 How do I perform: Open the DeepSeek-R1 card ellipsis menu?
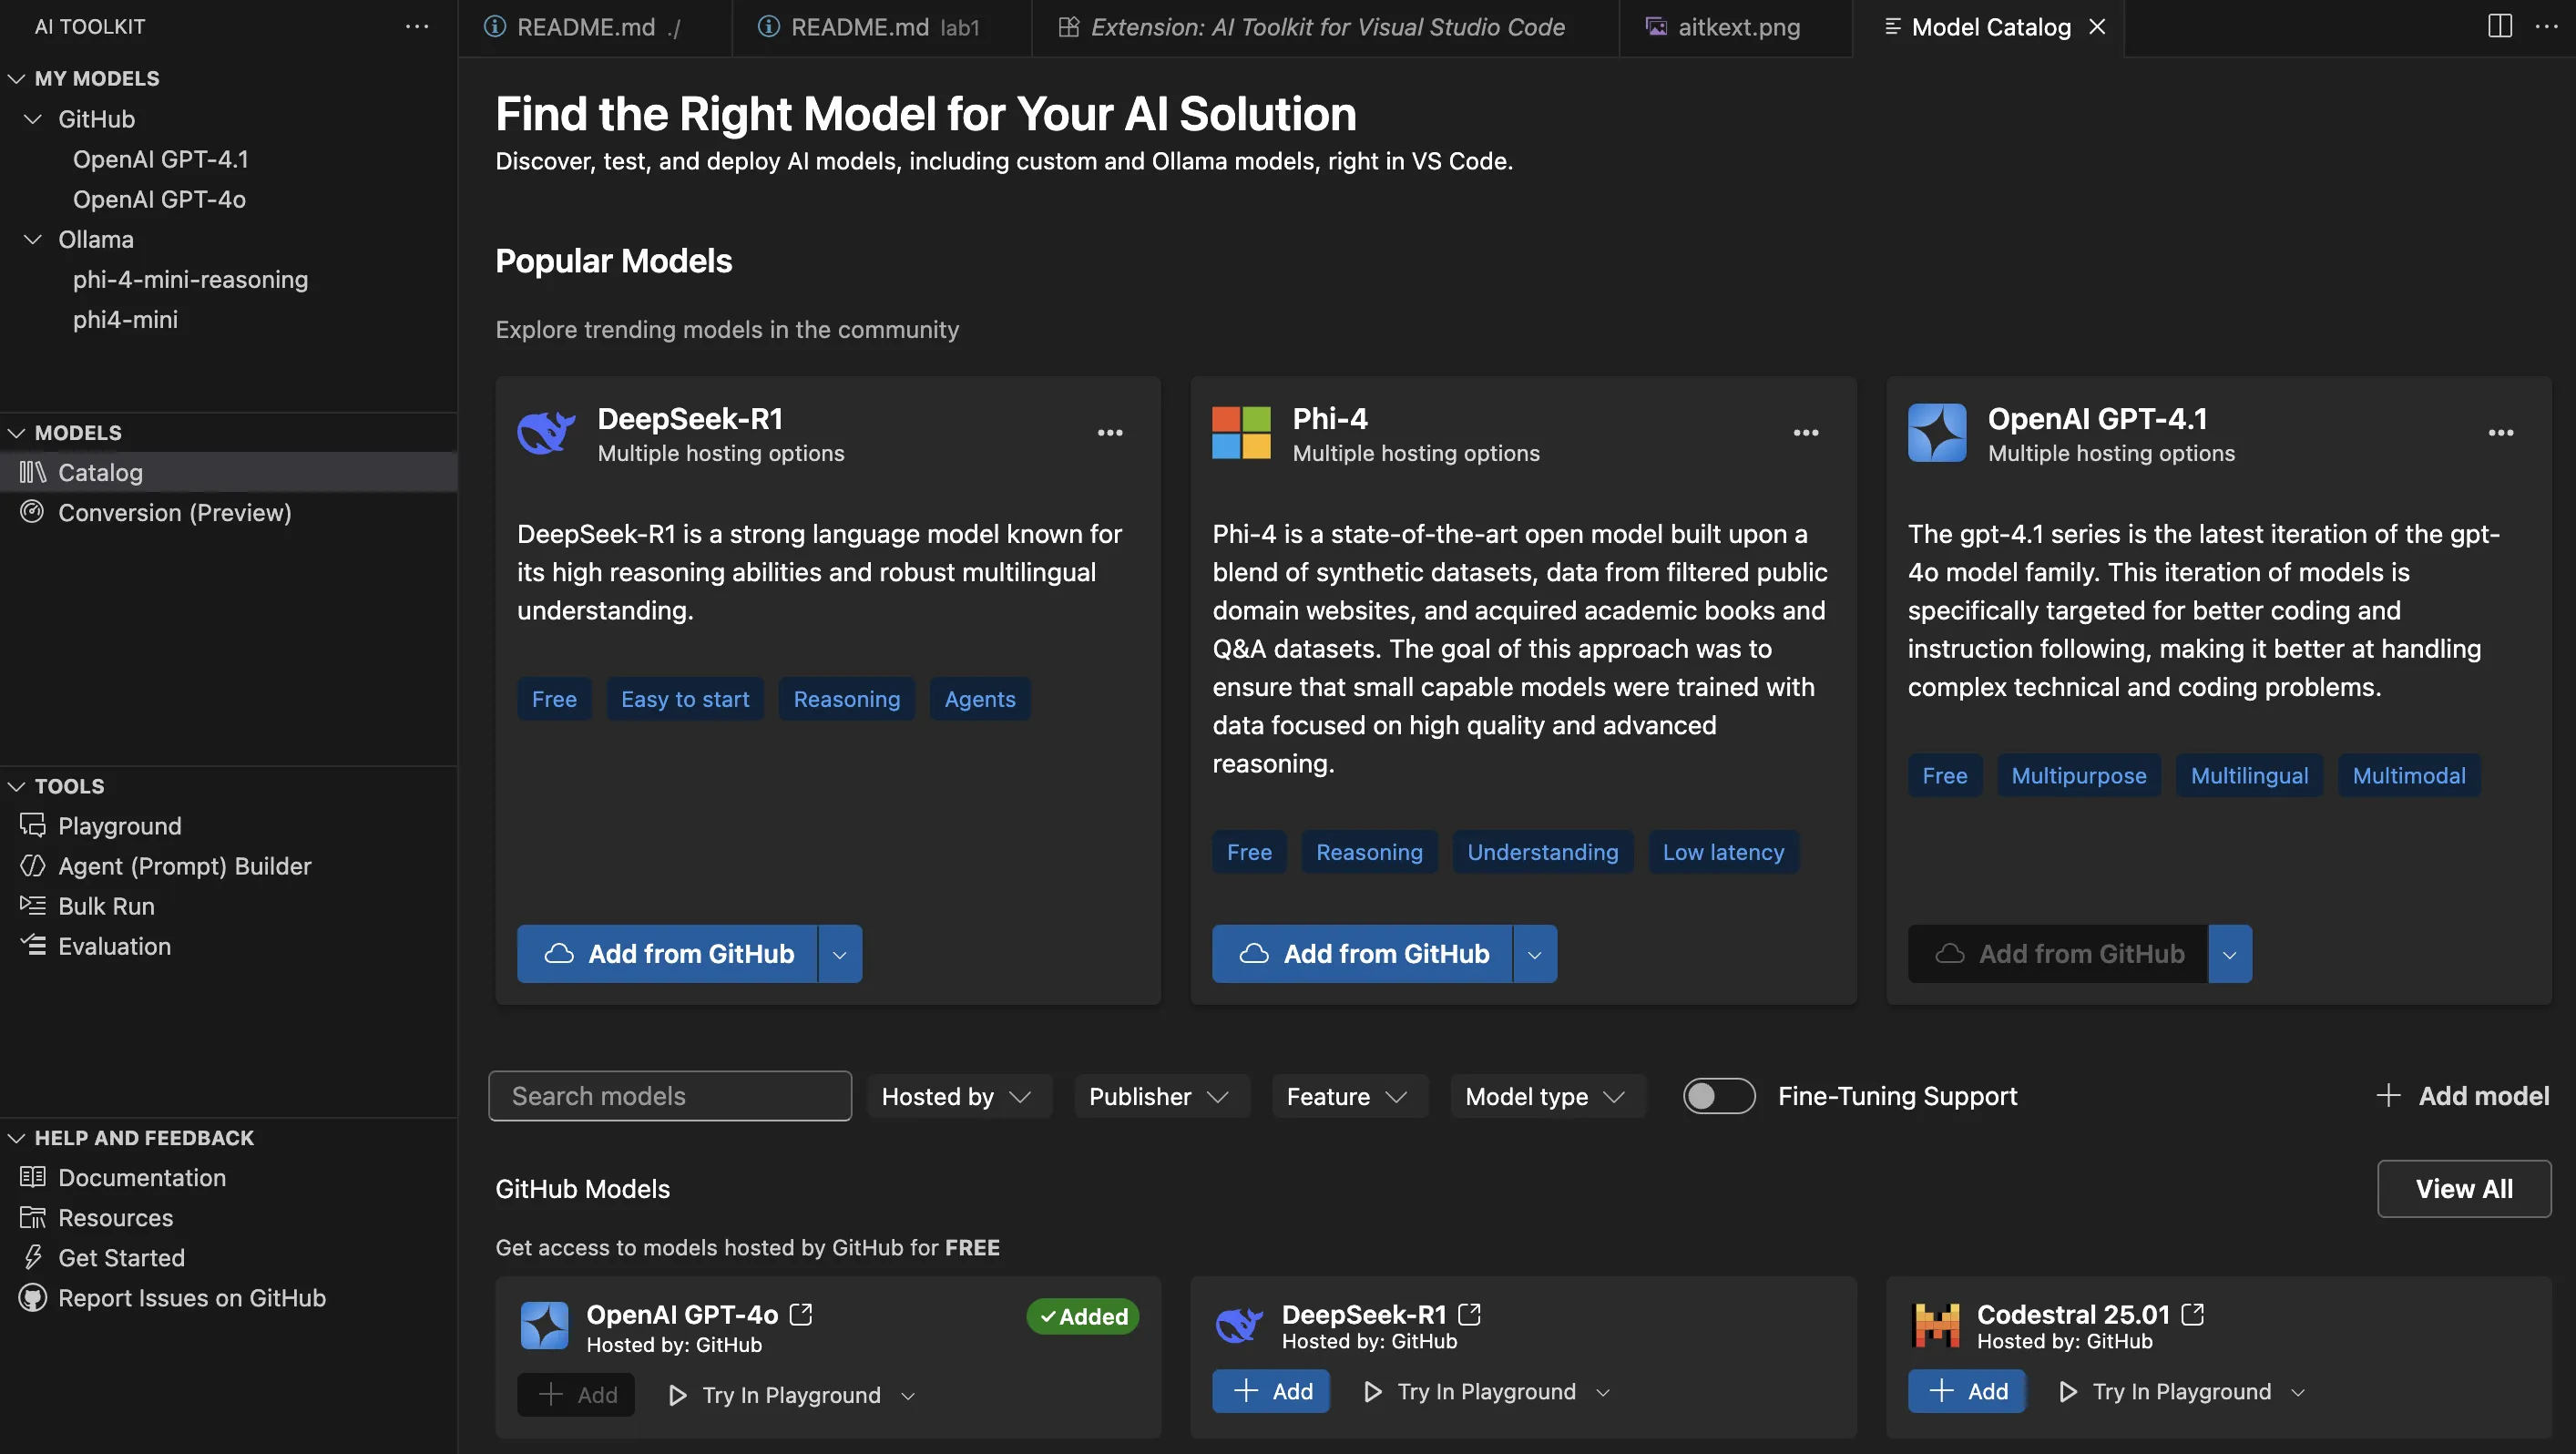(1109, 433)
